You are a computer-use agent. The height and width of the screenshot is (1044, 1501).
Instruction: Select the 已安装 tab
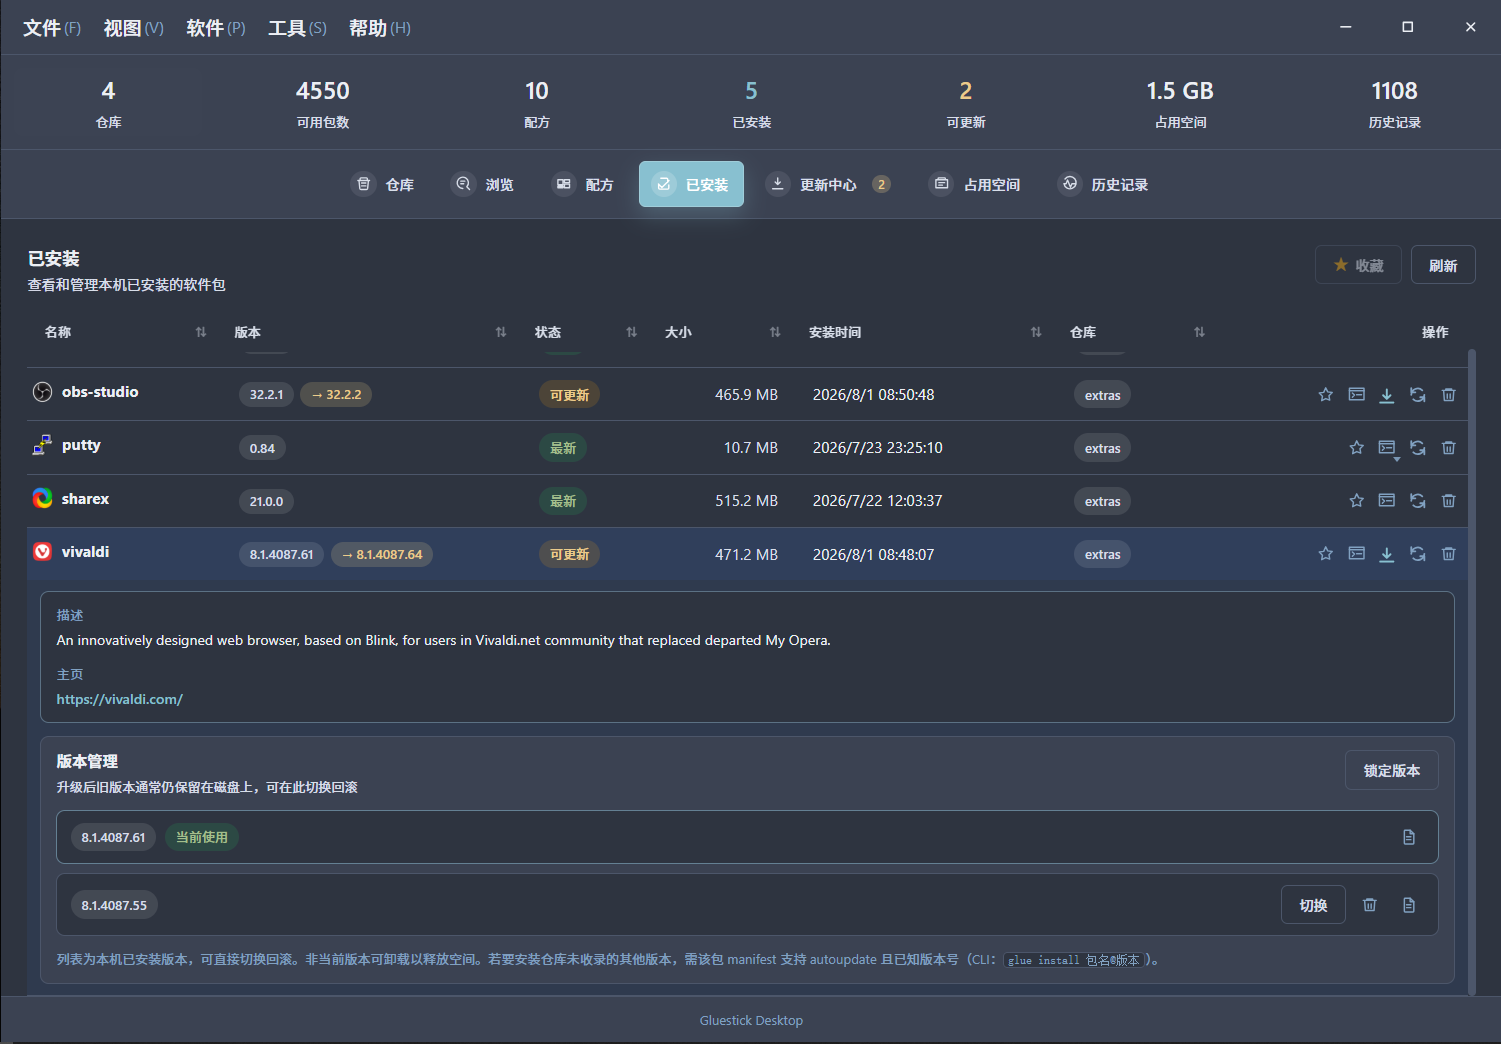pos(691,184)
